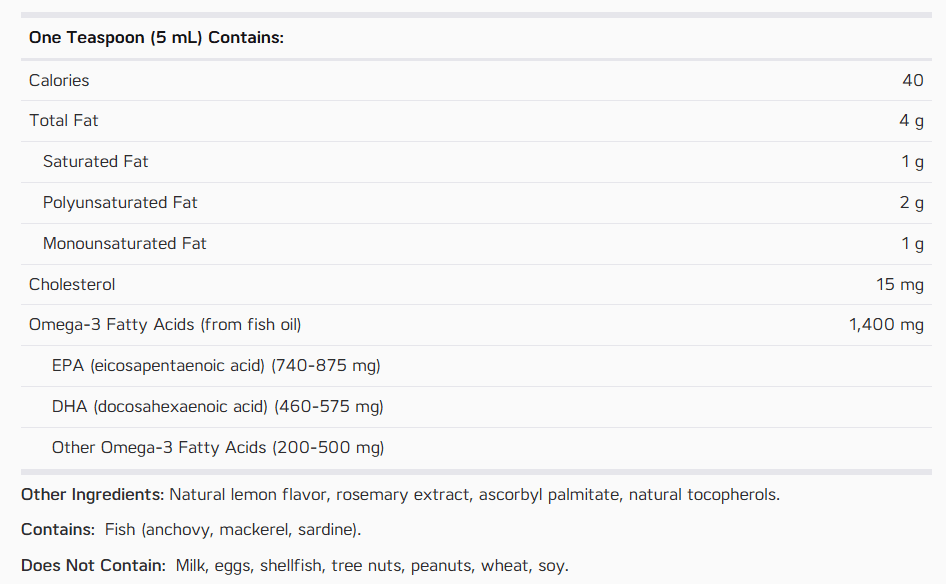The image size is (946, 584).
Task: Select the EPA (eicosapentaenoic acid) line
Action: (216, 366)
